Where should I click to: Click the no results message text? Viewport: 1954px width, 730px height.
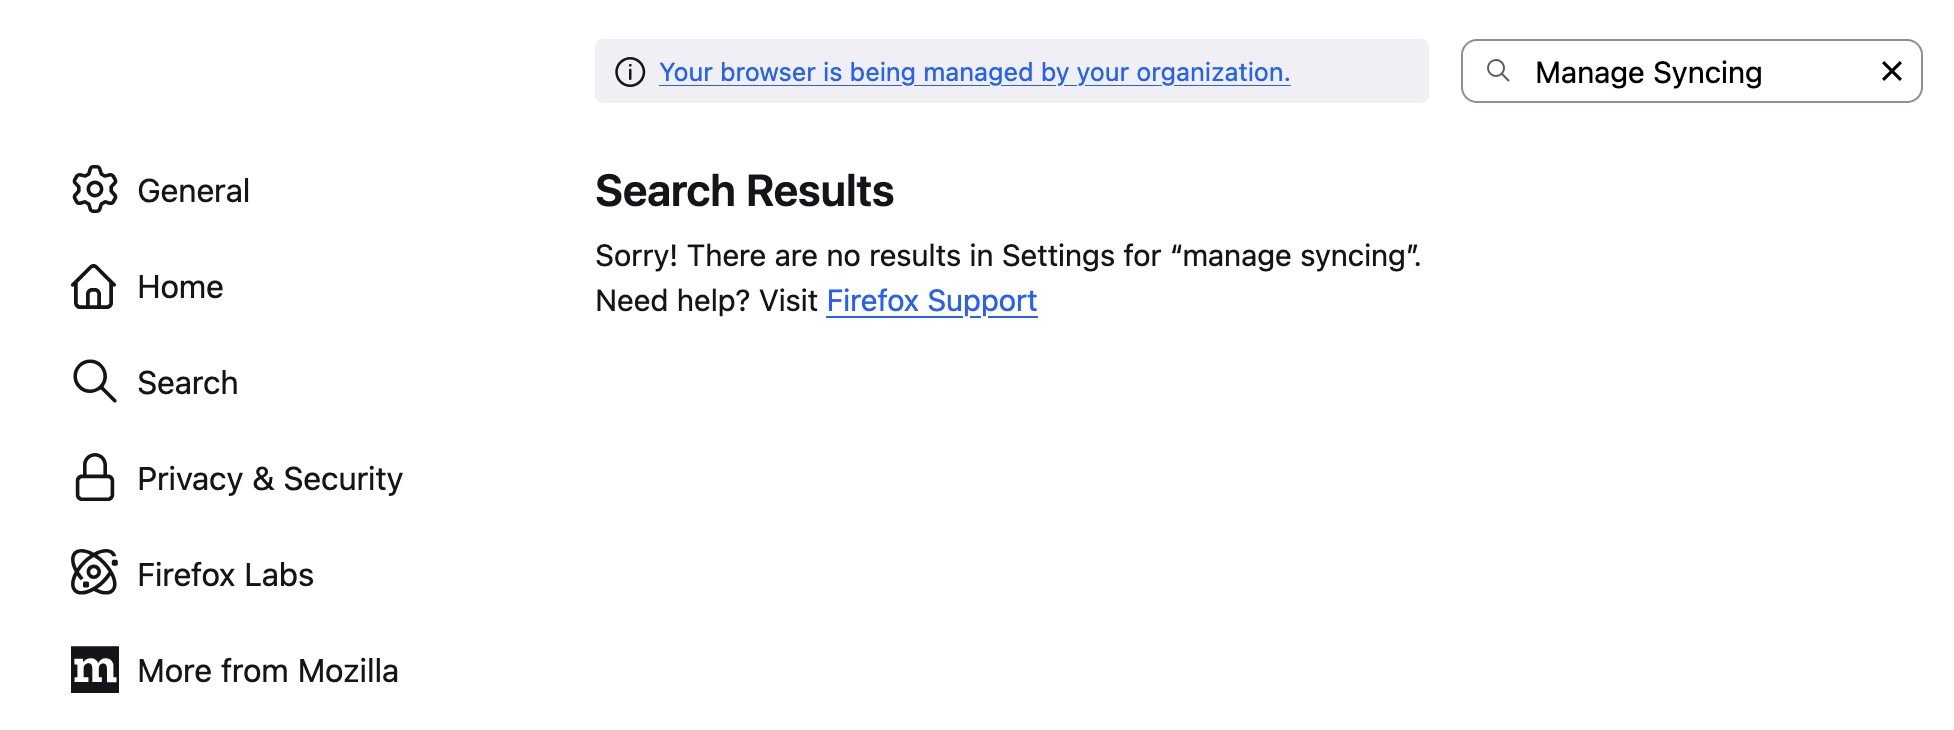click(1007, 256)
